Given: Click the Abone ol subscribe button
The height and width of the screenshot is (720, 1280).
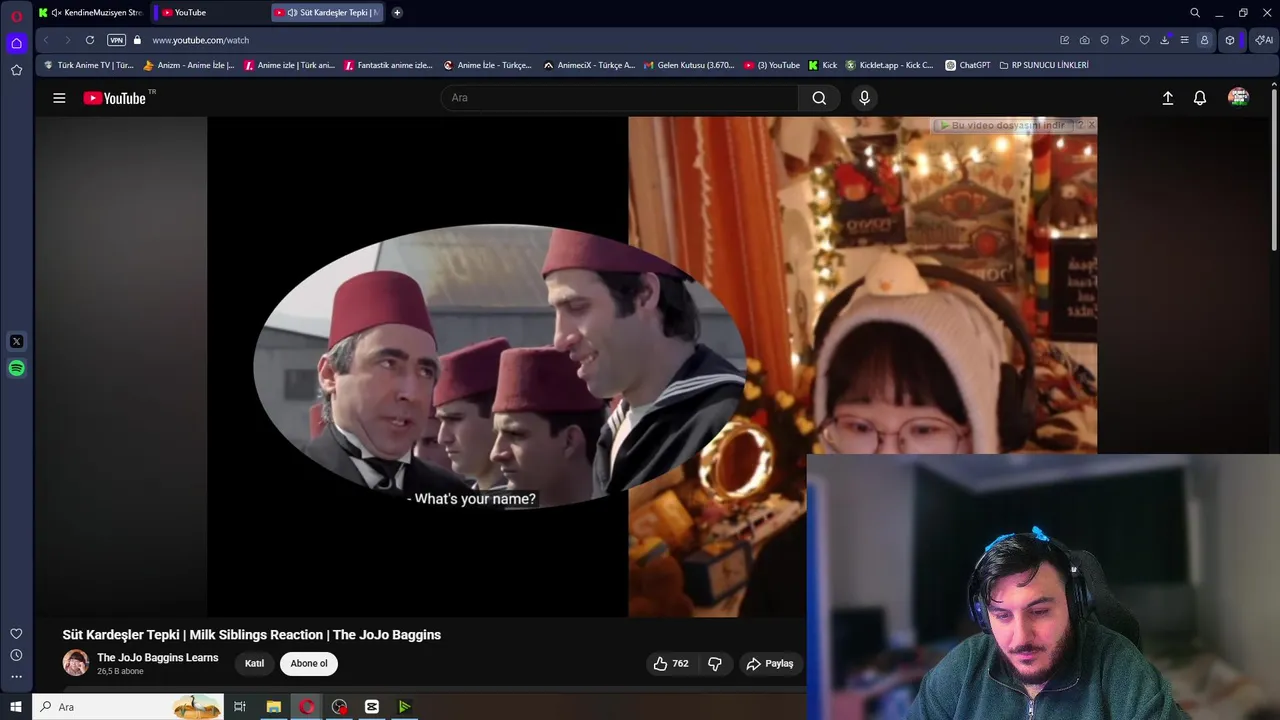Looking at the screenshot, I should 309,663.
